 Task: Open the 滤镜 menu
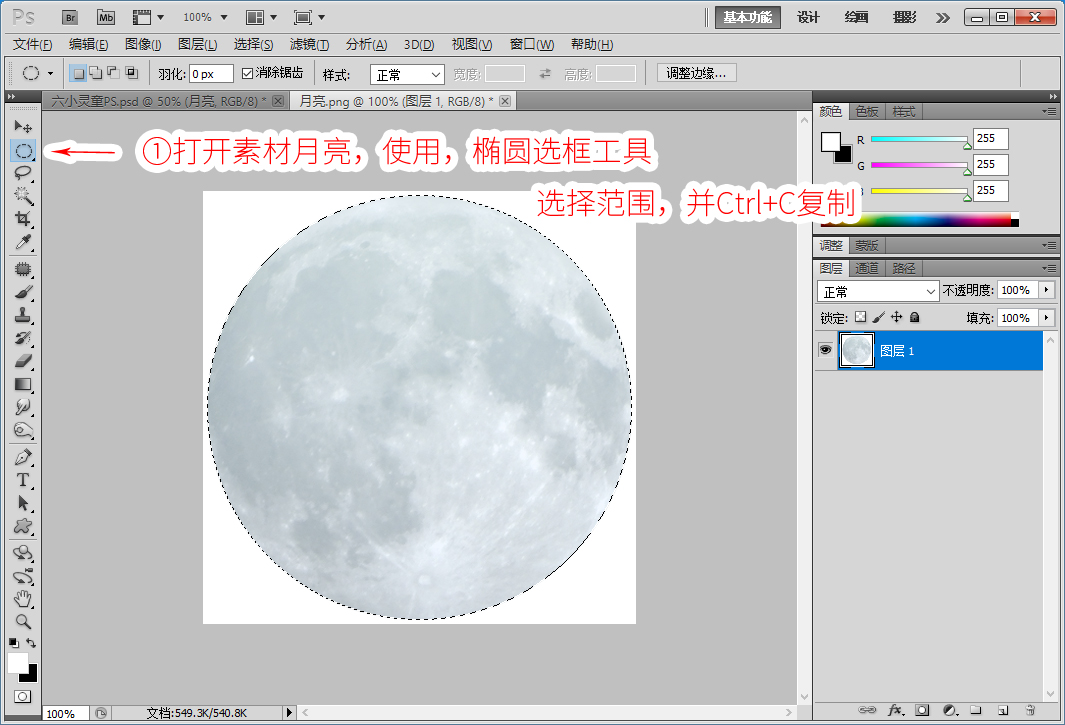(309, 45)
